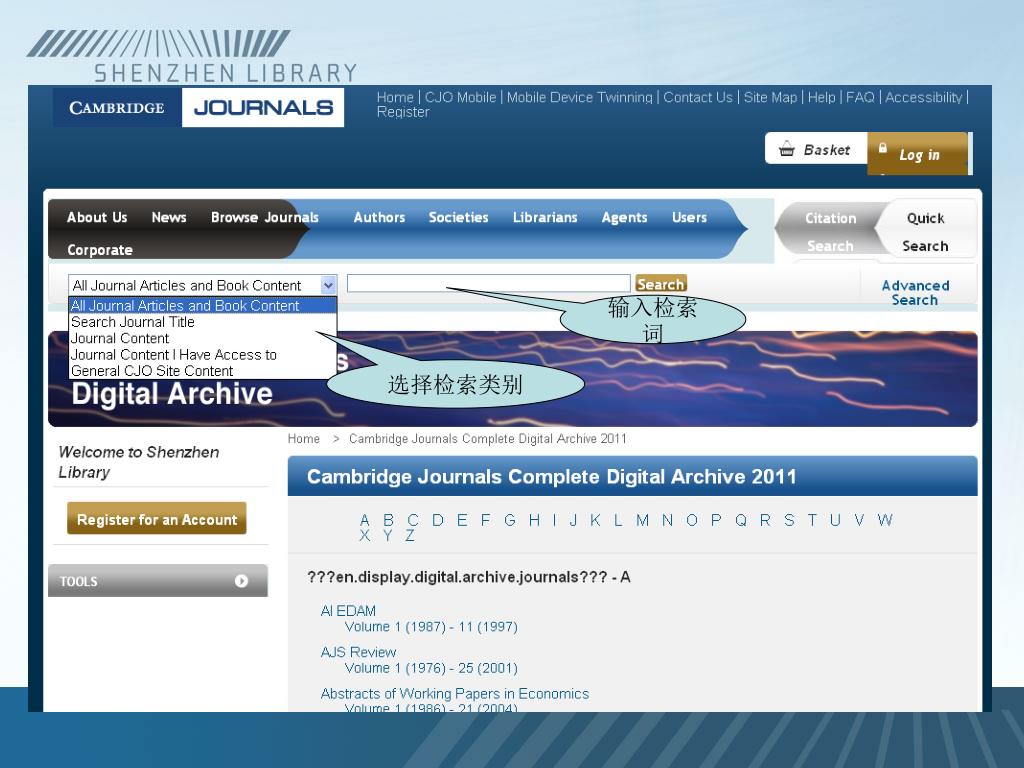The width and height of the screenshot is (1024, 768).
Task: Open AJS Review Volume 1 (1976) - 25 (2001)
Action: [x=431, y=668]
